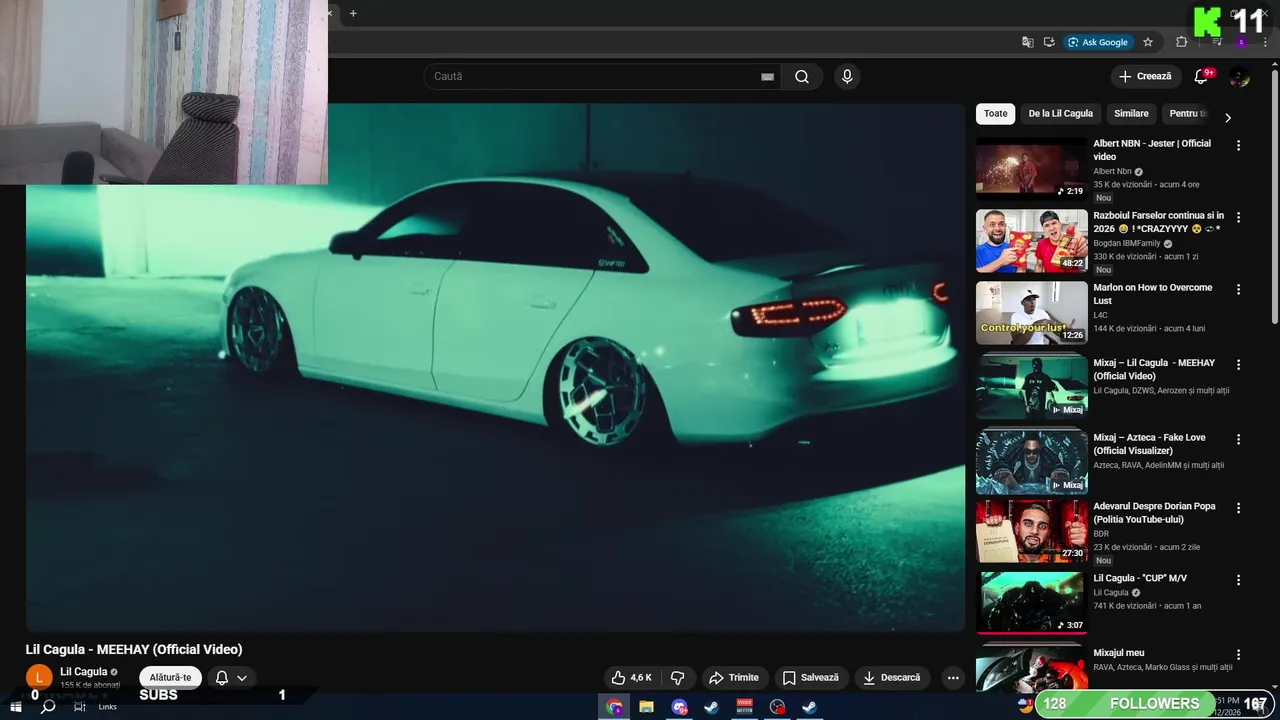The image size is (1280, 720).
Task: Expand the notification preferences dropdown
Action: point(242,678)
